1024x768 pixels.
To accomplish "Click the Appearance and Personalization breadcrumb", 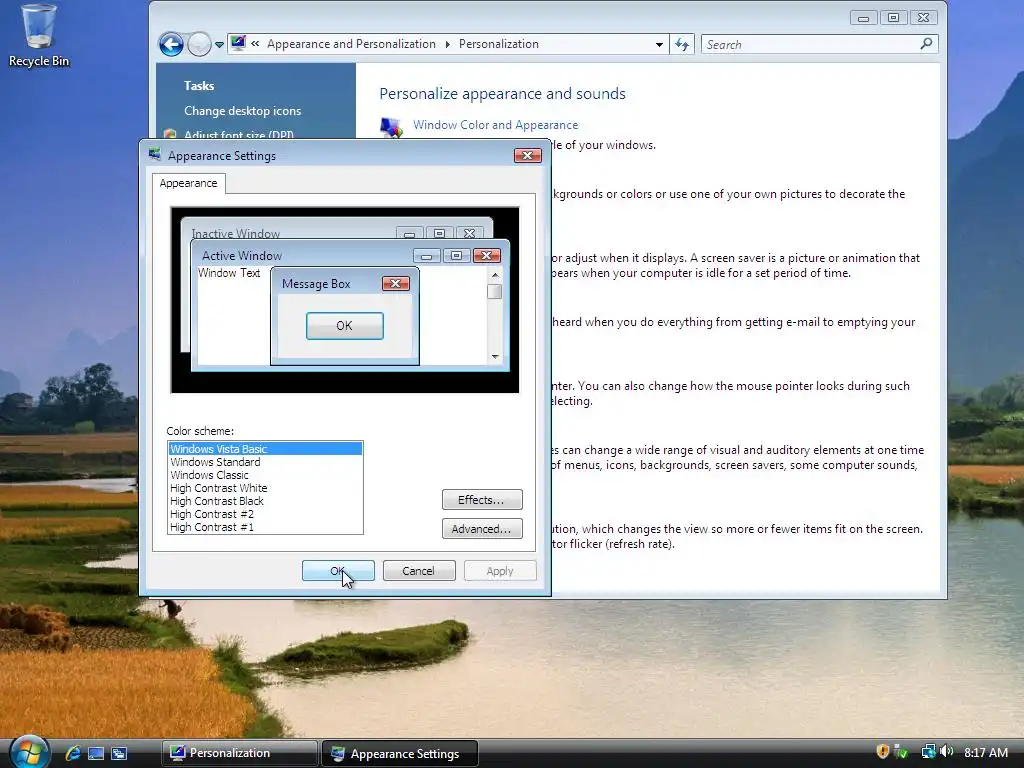I will coord(351,44).
